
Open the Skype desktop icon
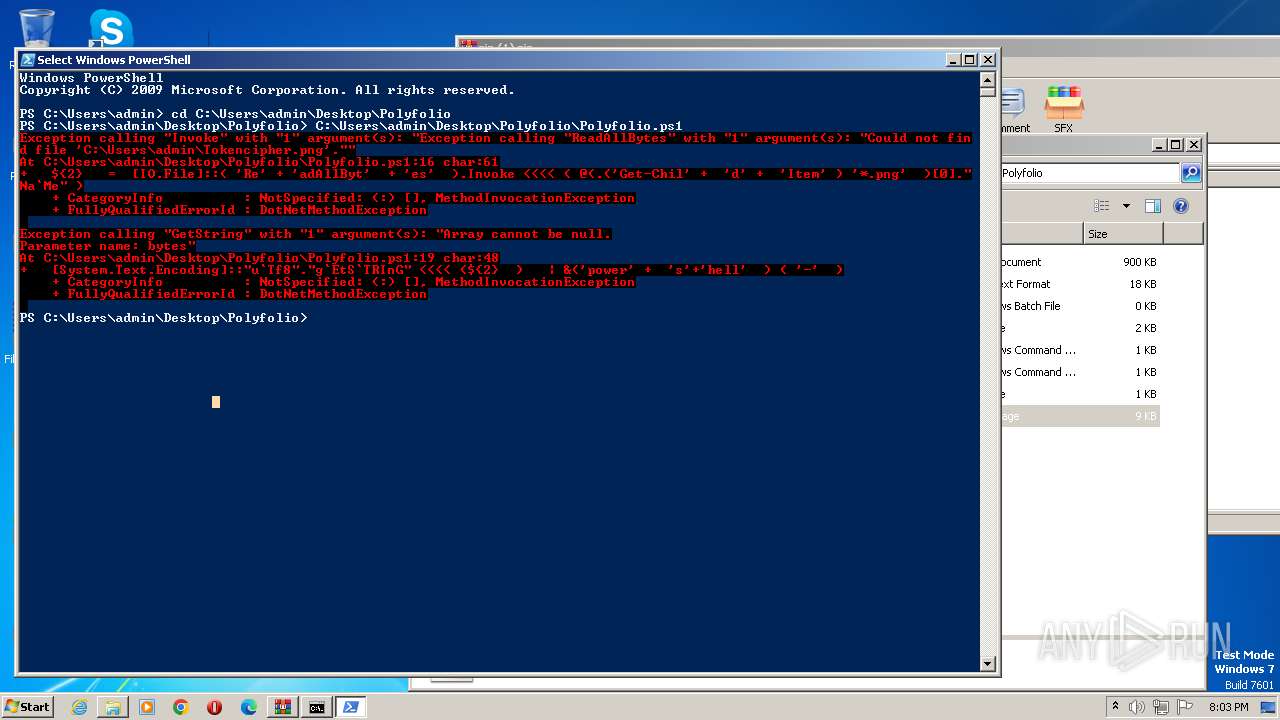(110, 27)
